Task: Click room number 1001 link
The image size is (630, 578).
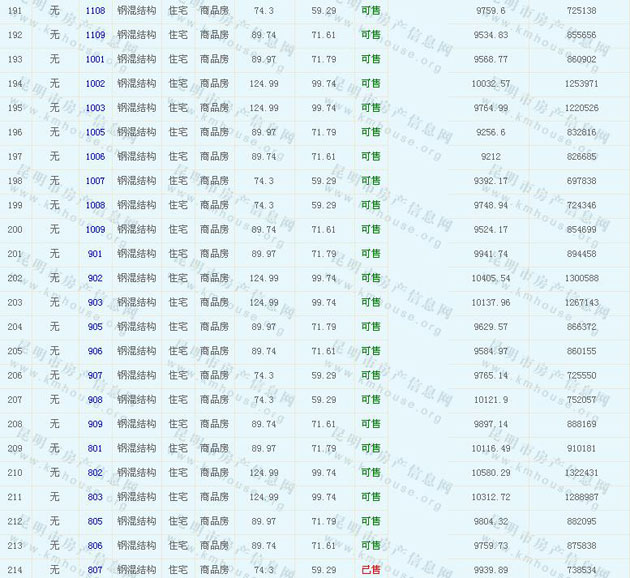Action: tap(95, 59)
